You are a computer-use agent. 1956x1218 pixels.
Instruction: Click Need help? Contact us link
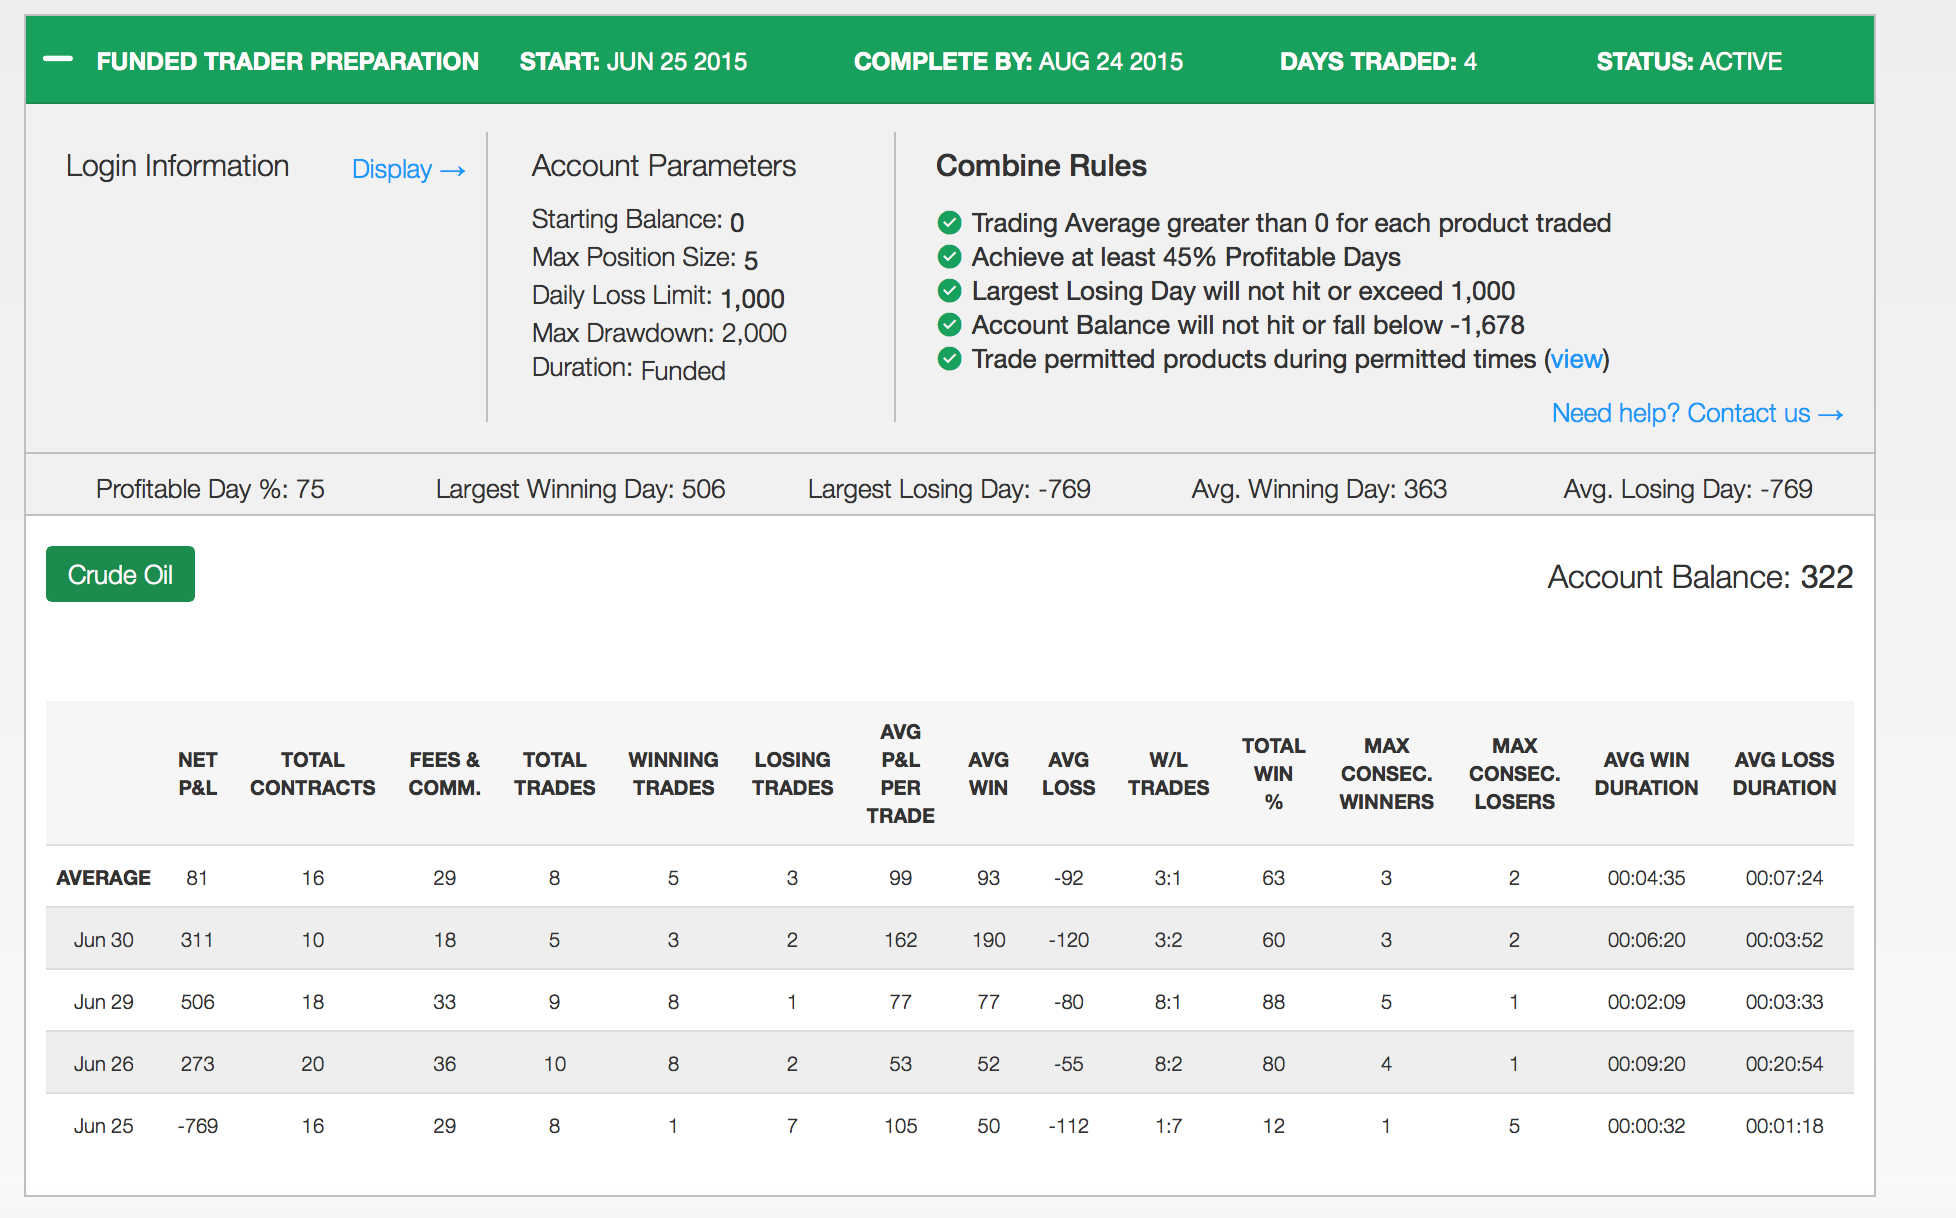click(x=1697, y=413)
